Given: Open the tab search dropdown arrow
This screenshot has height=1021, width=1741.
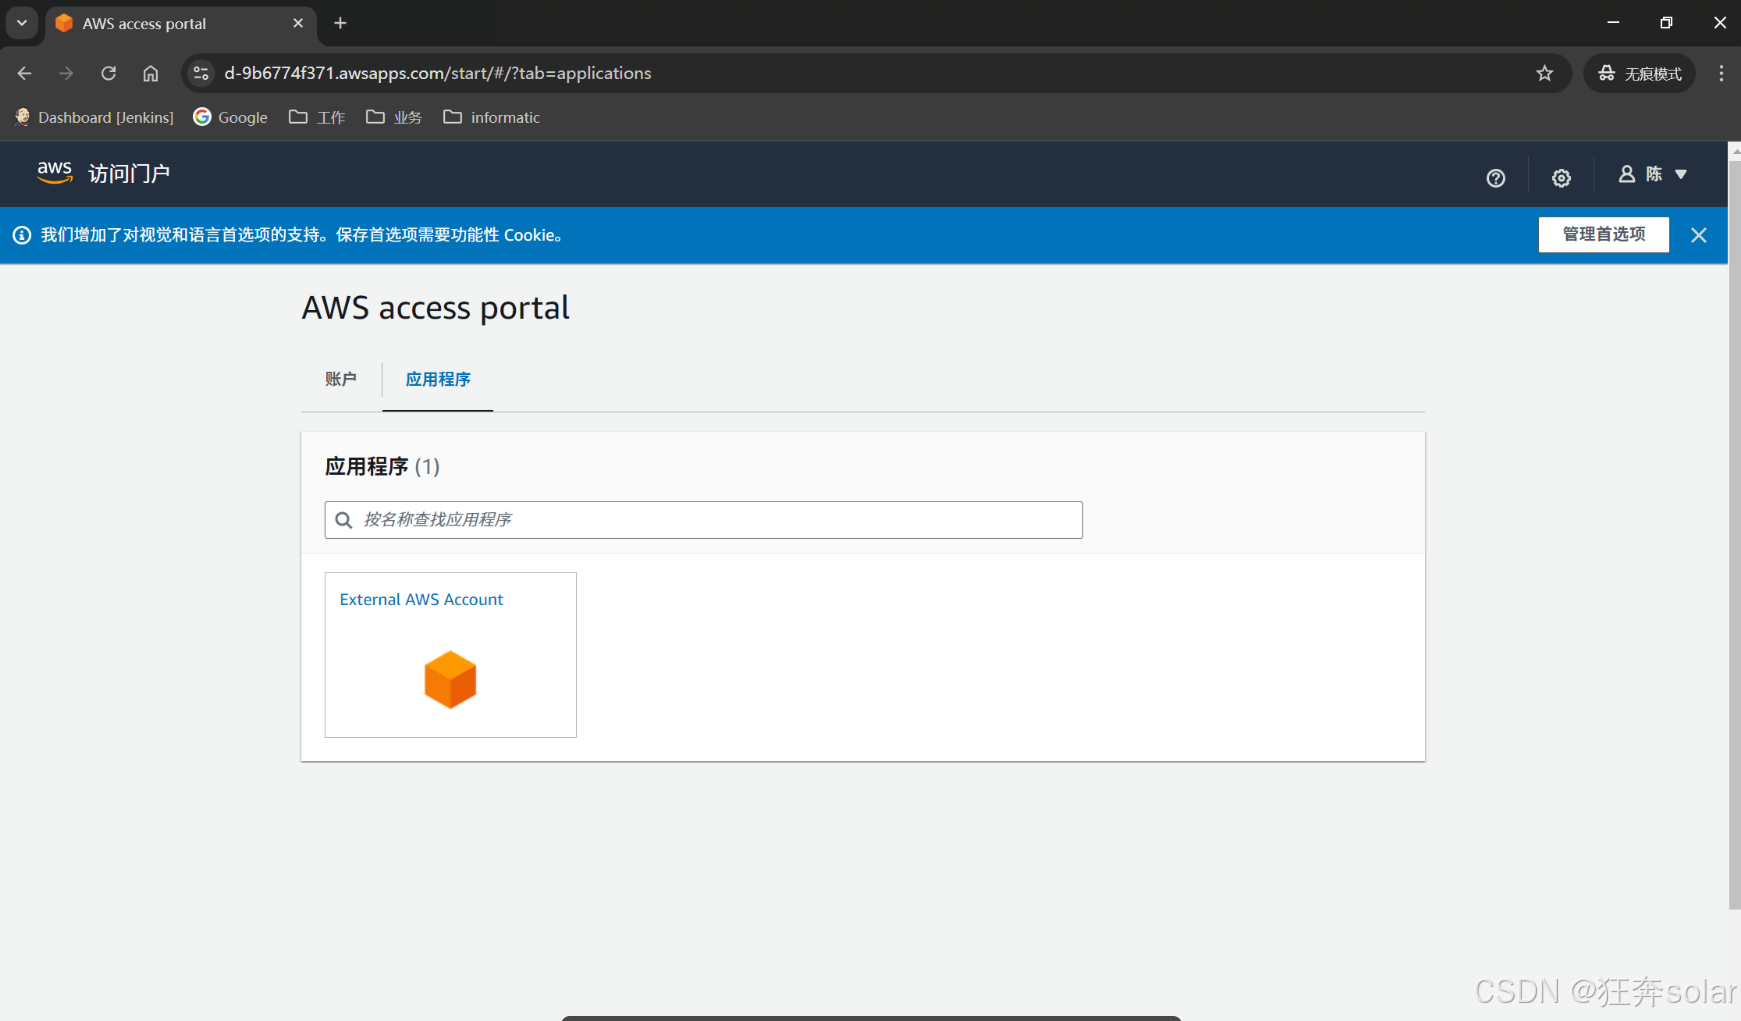Looking at the screenshot, I should 21,23.
